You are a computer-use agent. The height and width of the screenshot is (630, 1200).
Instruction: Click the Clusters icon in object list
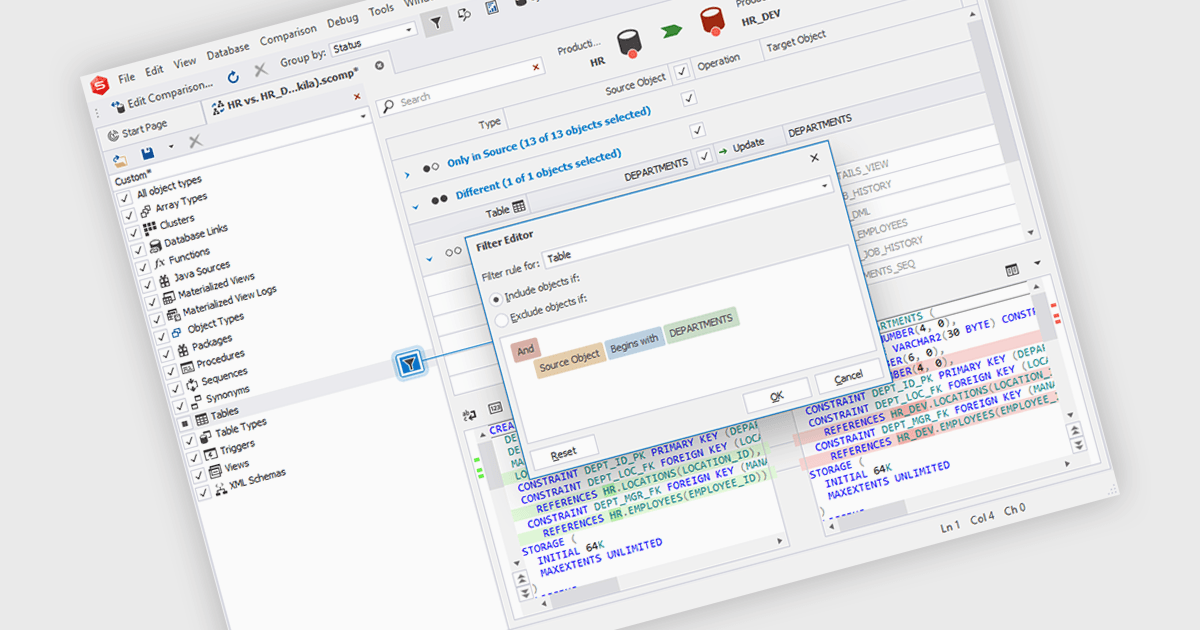[150, 228]
